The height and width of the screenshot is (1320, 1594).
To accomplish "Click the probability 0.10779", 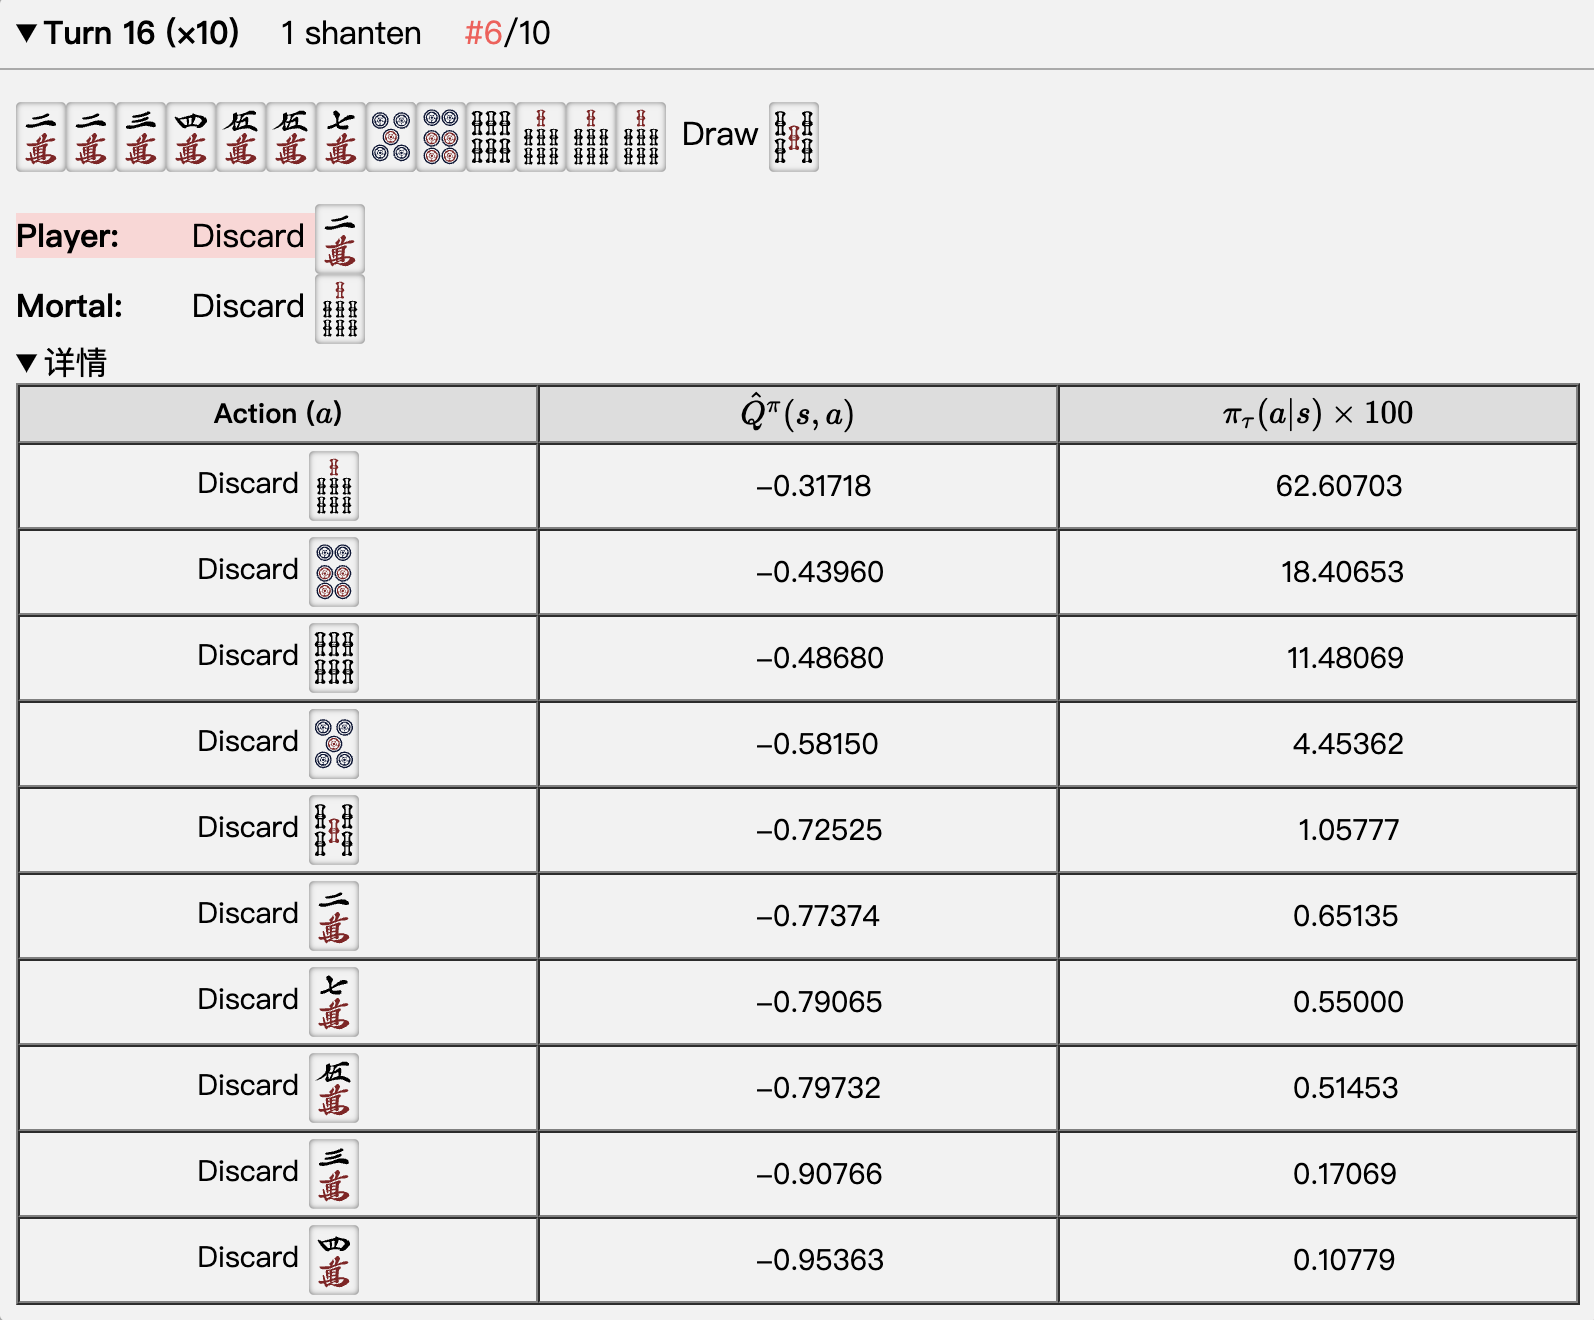I will [x=1344, y=1260].
